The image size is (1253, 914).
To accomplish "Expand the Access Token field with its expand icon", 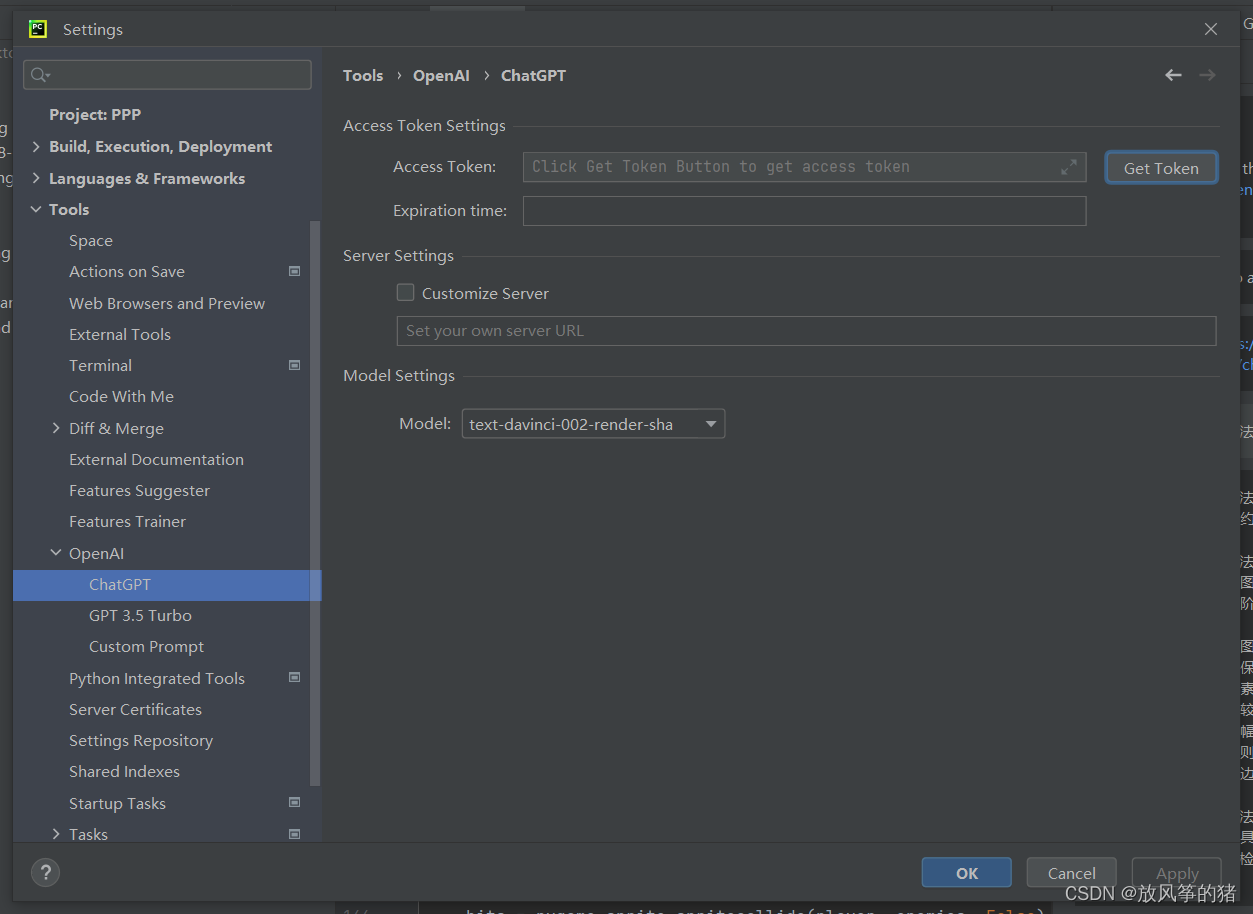I will point(1069,167).
